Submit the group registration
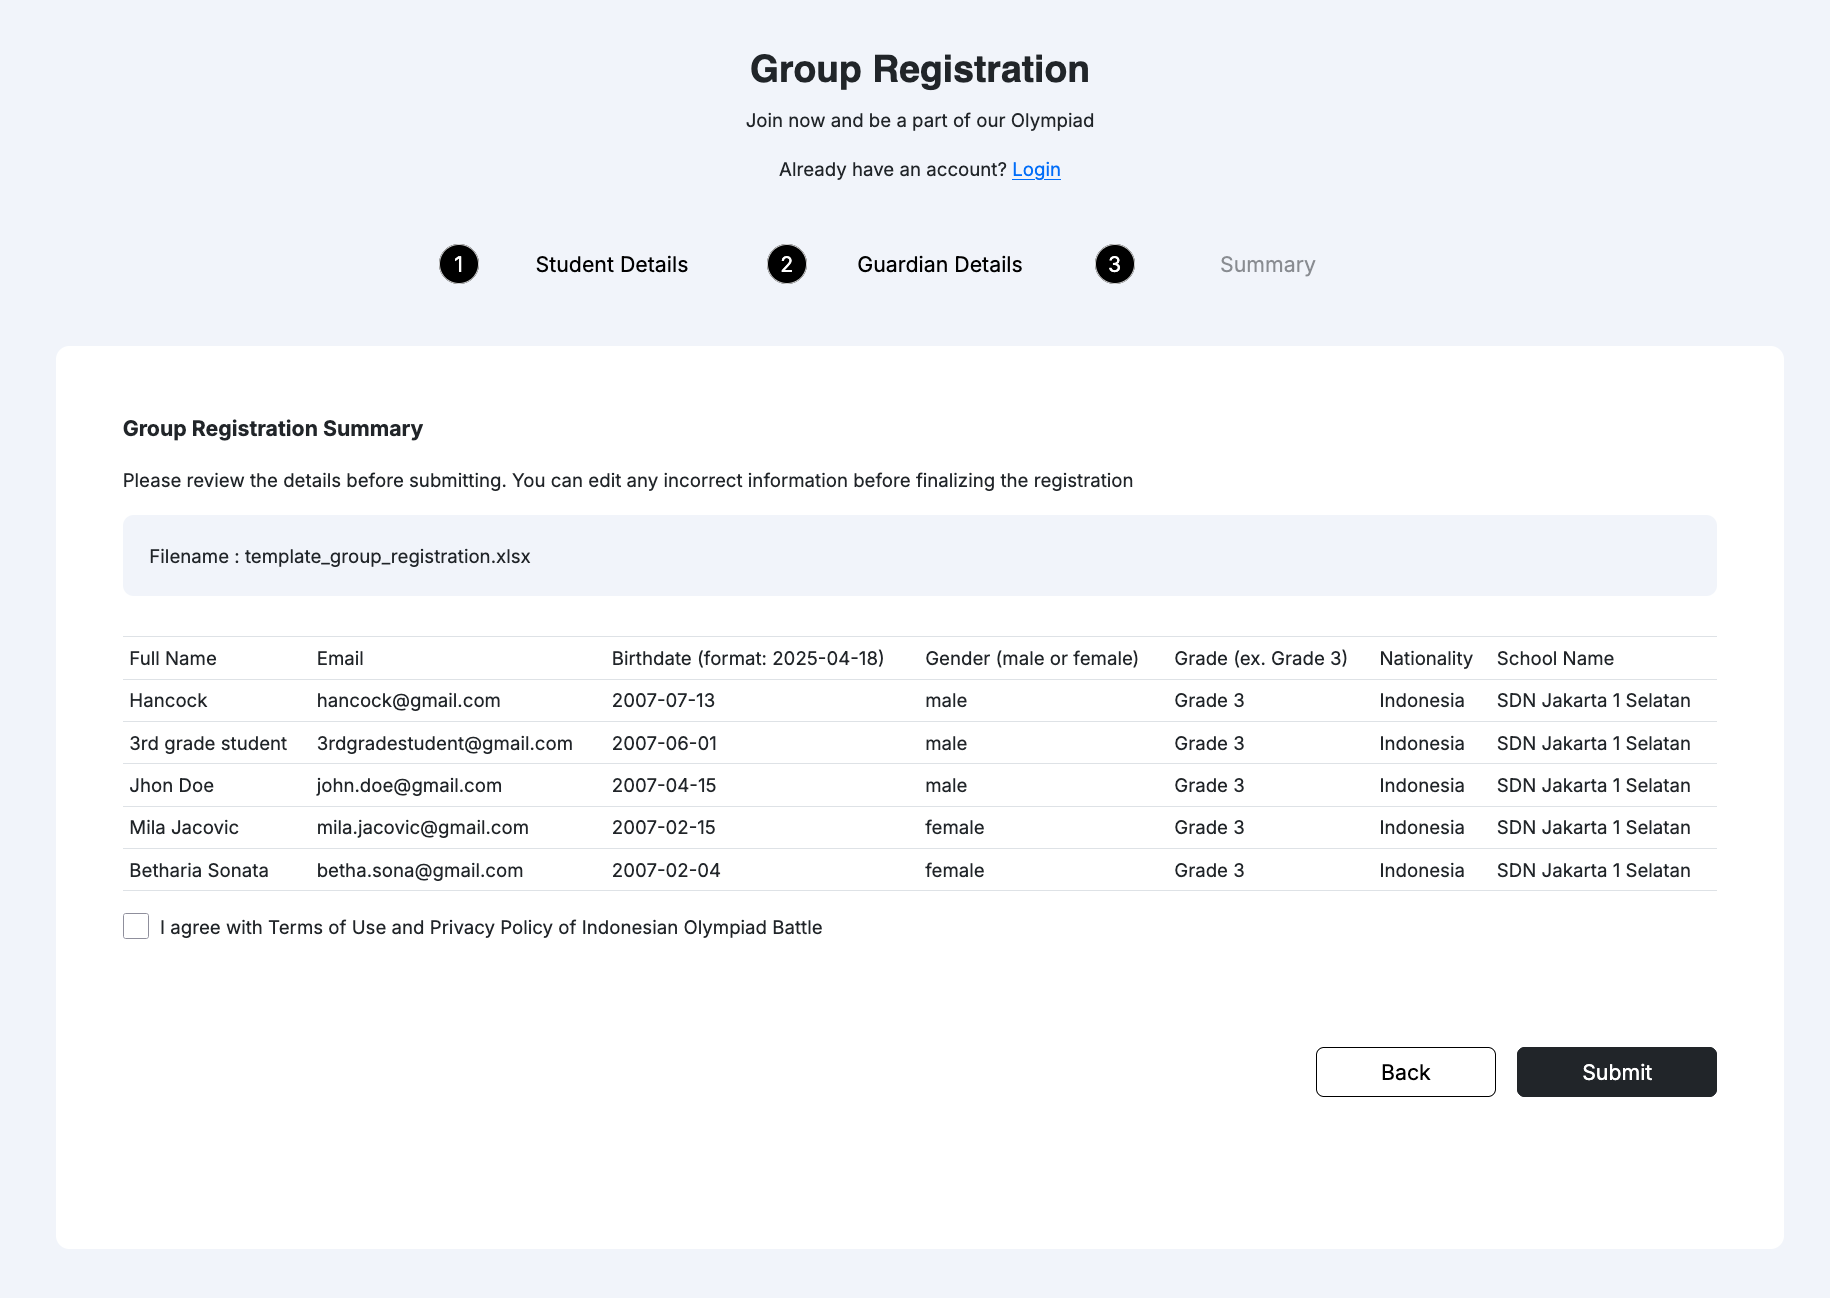This screenshot has height=1298, width=1830. tap(1616, 1072)
